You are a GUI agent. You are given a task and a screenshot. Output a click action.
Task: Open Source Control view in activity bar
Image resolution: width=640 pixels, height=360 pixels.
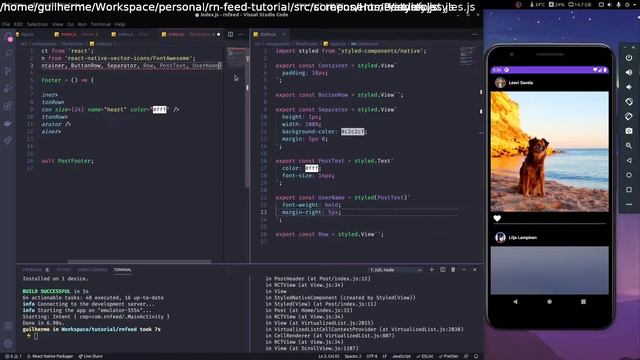pos(8,71)
